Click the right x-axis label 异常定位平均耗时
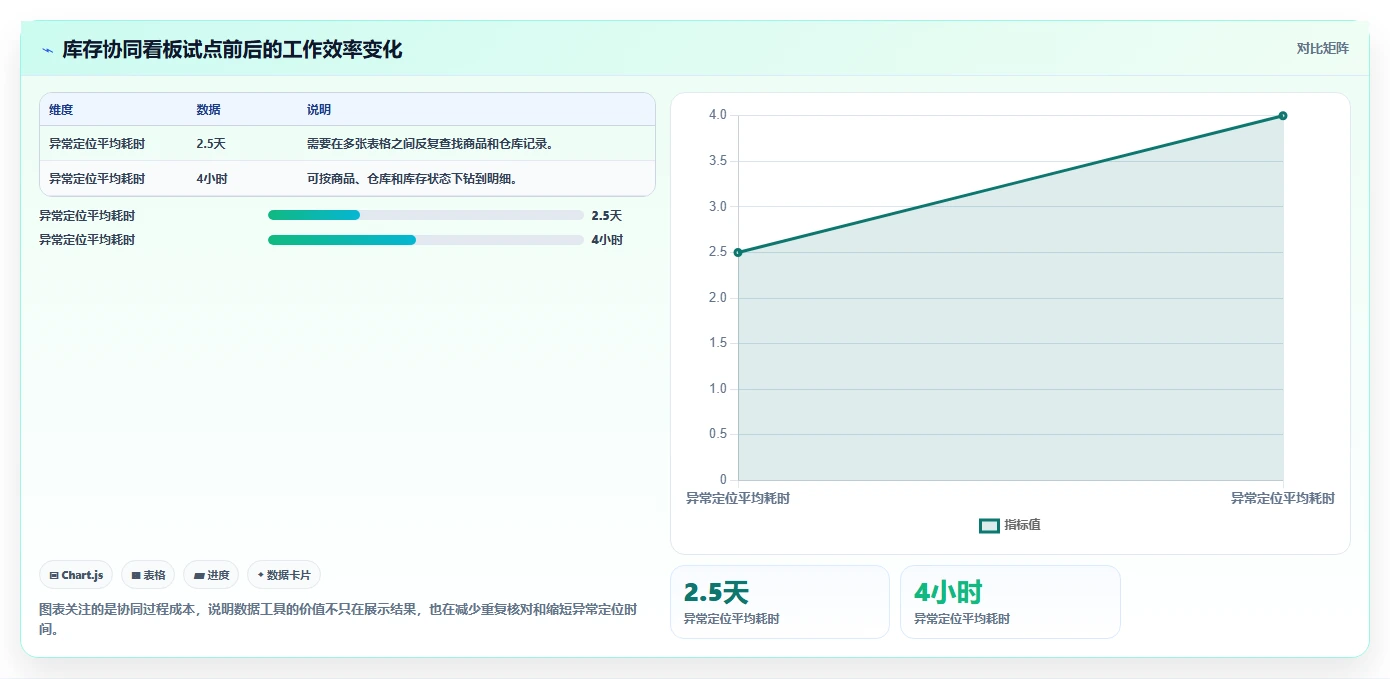 click(x=1283, y=498)
